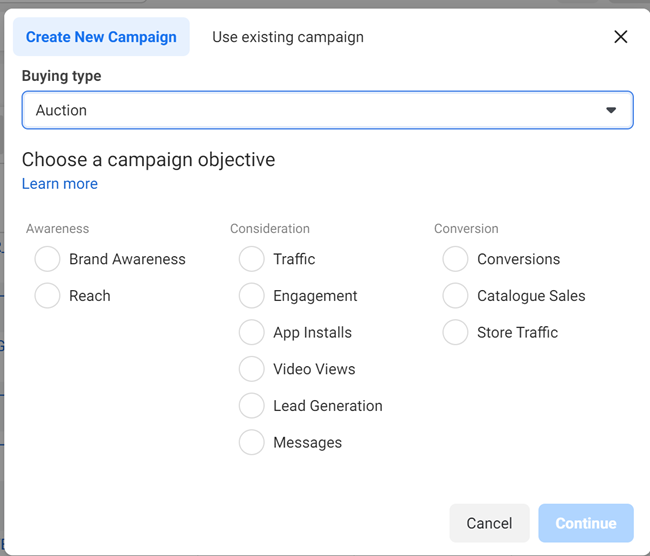This screenshot has width=650, height=556.
Task: Click the Continue button
Action: (x=585, y=523)
